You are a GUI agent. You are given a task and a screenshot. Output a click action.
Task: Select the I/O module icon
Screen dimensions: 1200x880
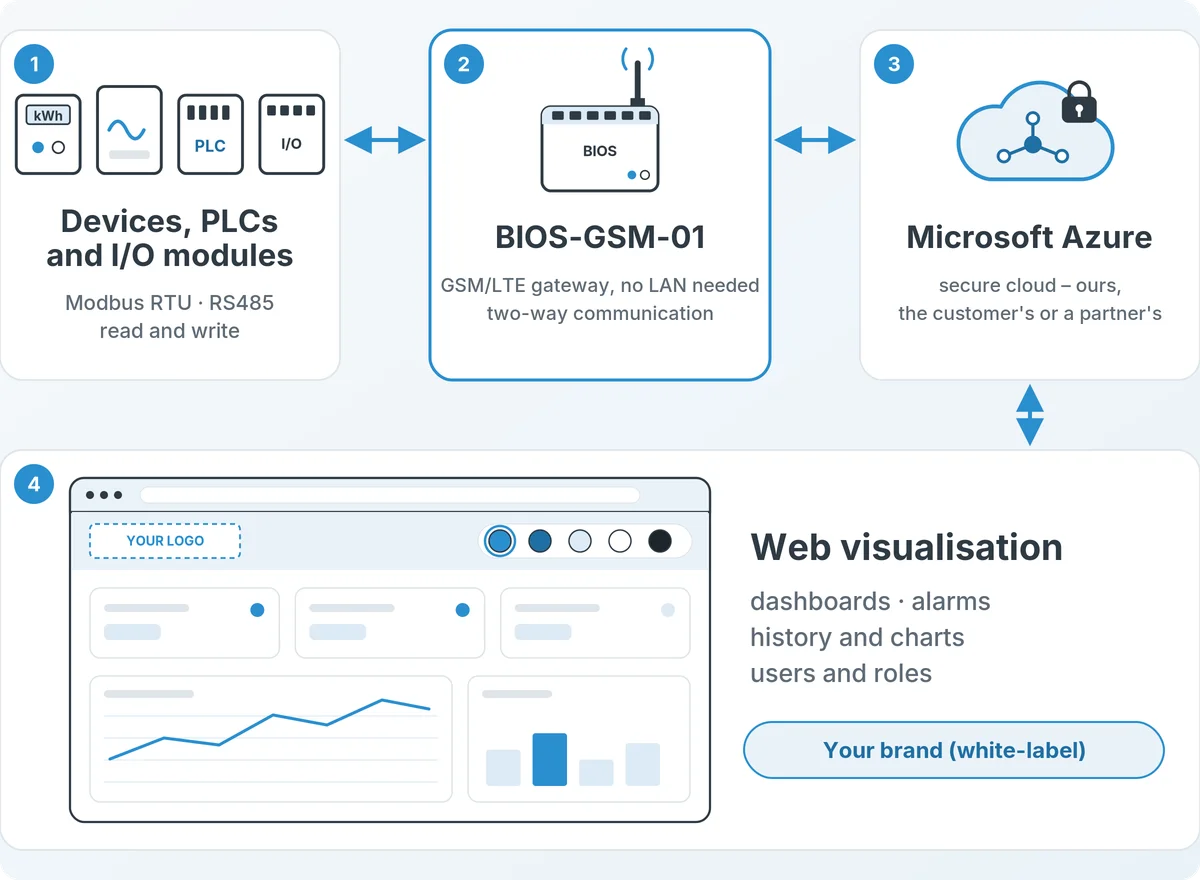click(x=291, y=134)
